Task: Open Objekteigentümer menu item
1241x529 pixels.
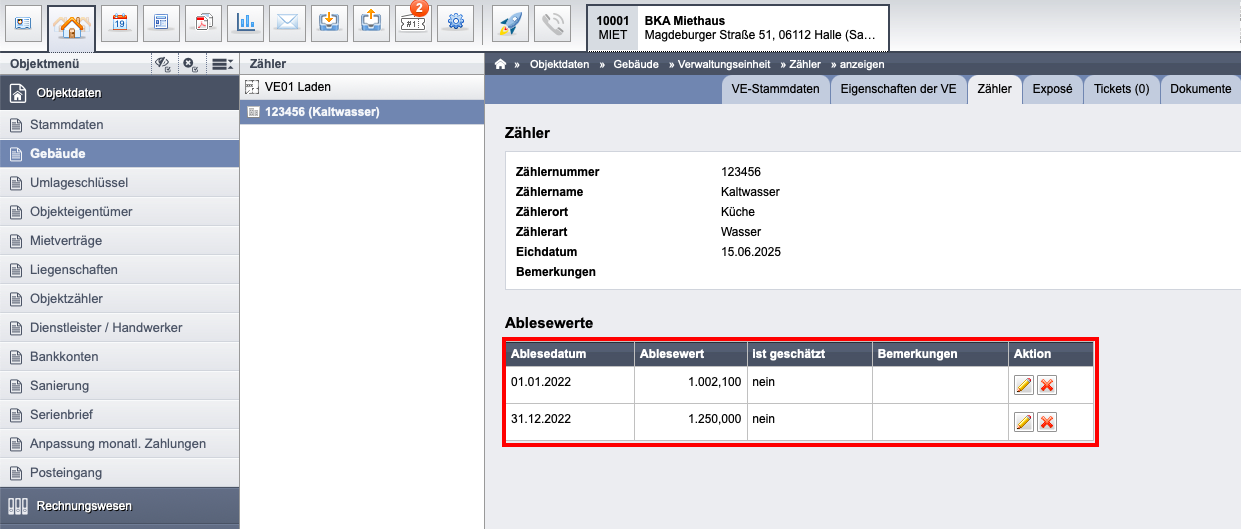Action: pos(120,212)
